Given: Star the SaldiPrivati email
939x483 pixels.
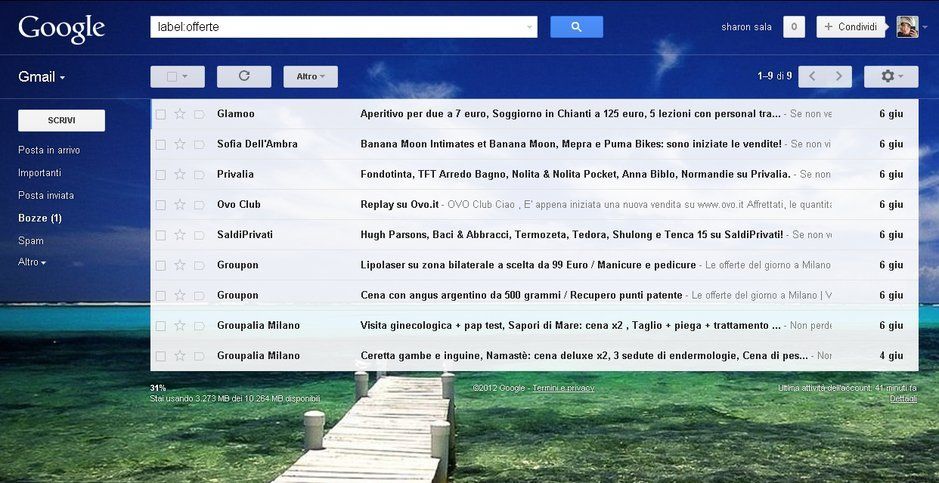Looking at the screenshot, I should coord(180,235).
